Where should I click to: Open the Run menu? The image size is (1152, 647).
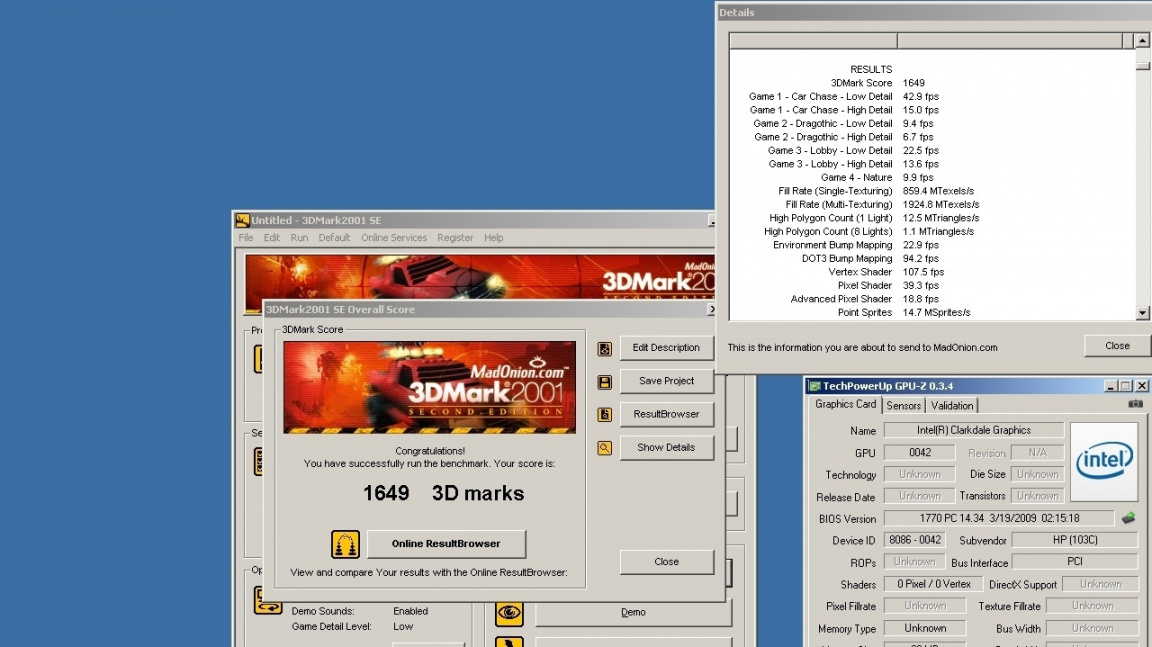pyautogui.click(x=299, y=238)
